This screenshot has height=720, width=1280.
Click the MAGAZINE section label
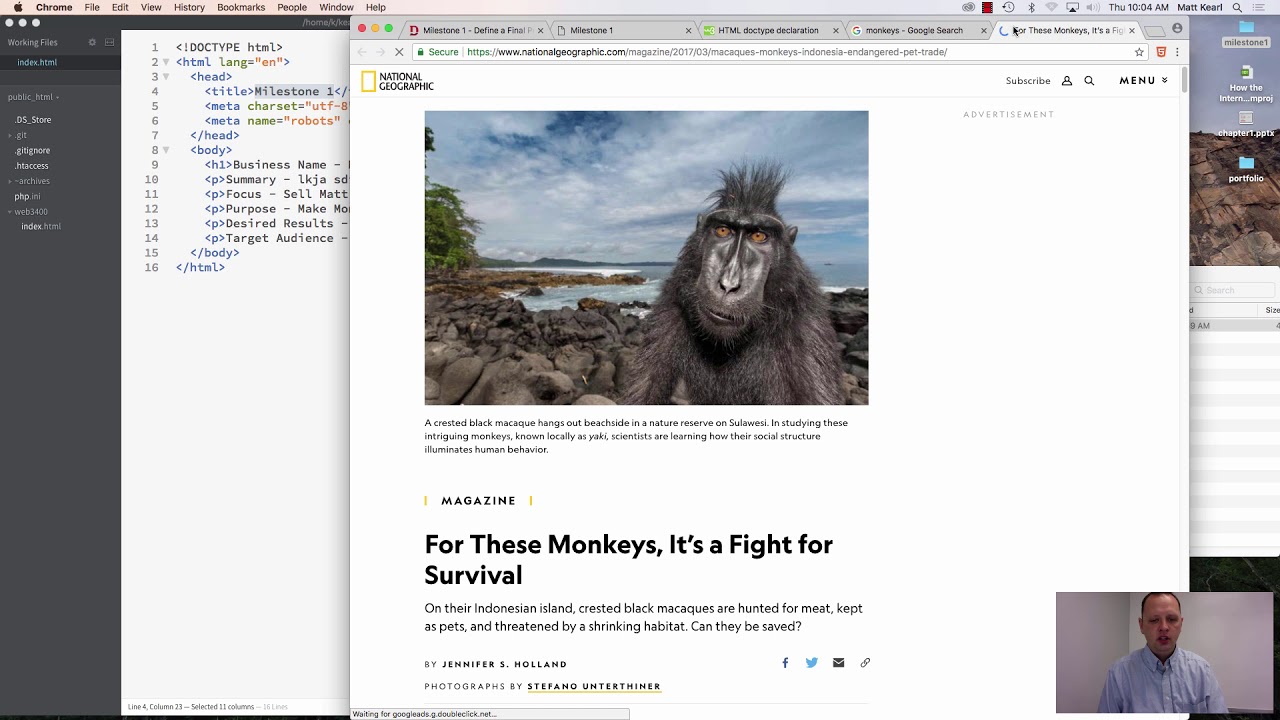coord(478,500)
